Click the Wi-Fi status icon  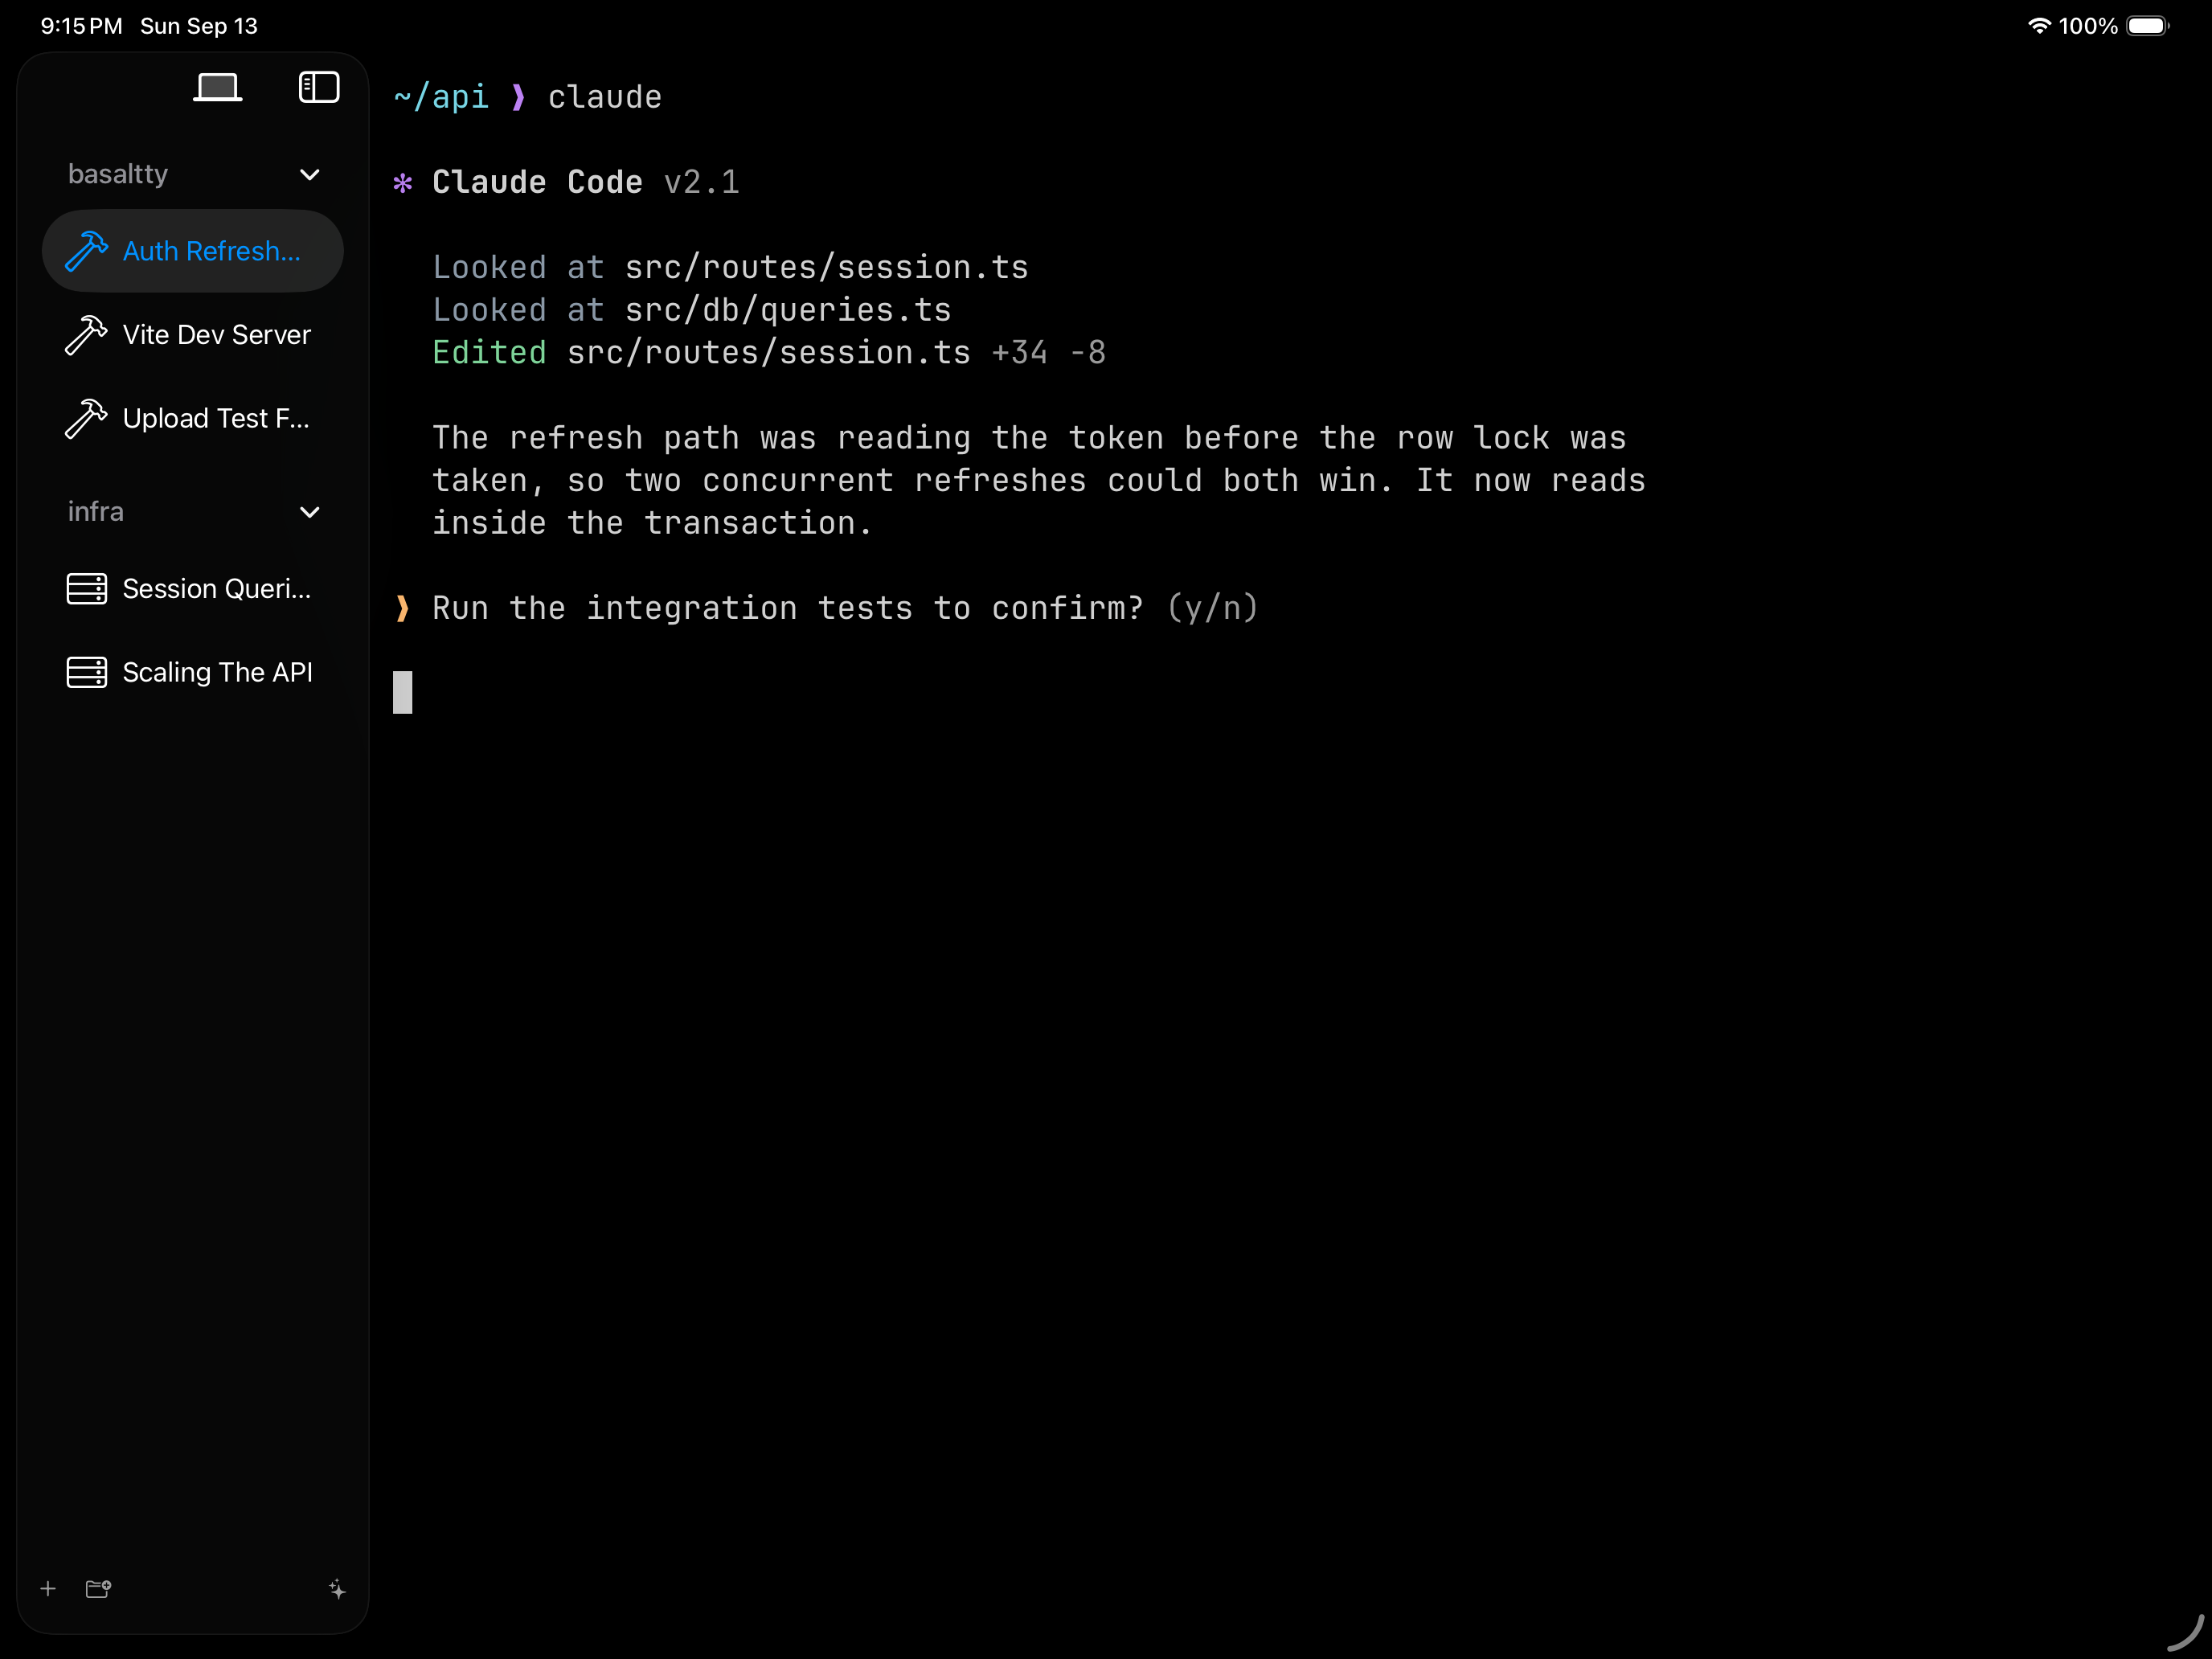point(2039,26)
